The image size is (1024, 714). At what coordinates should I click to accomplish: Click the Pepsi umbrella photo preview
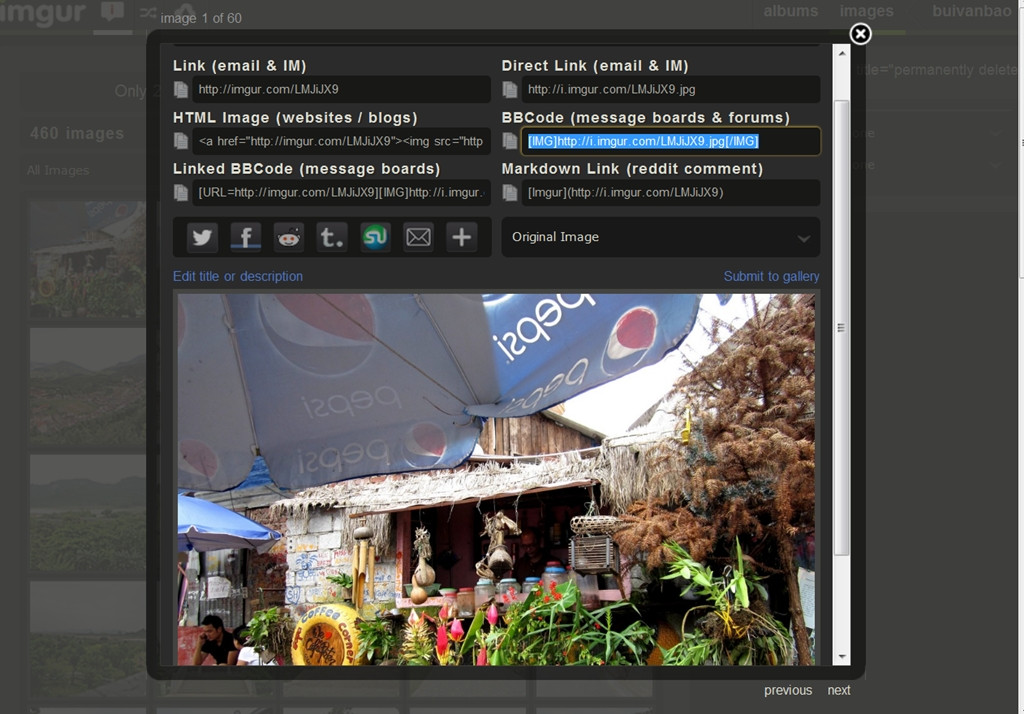coord(496,479)
